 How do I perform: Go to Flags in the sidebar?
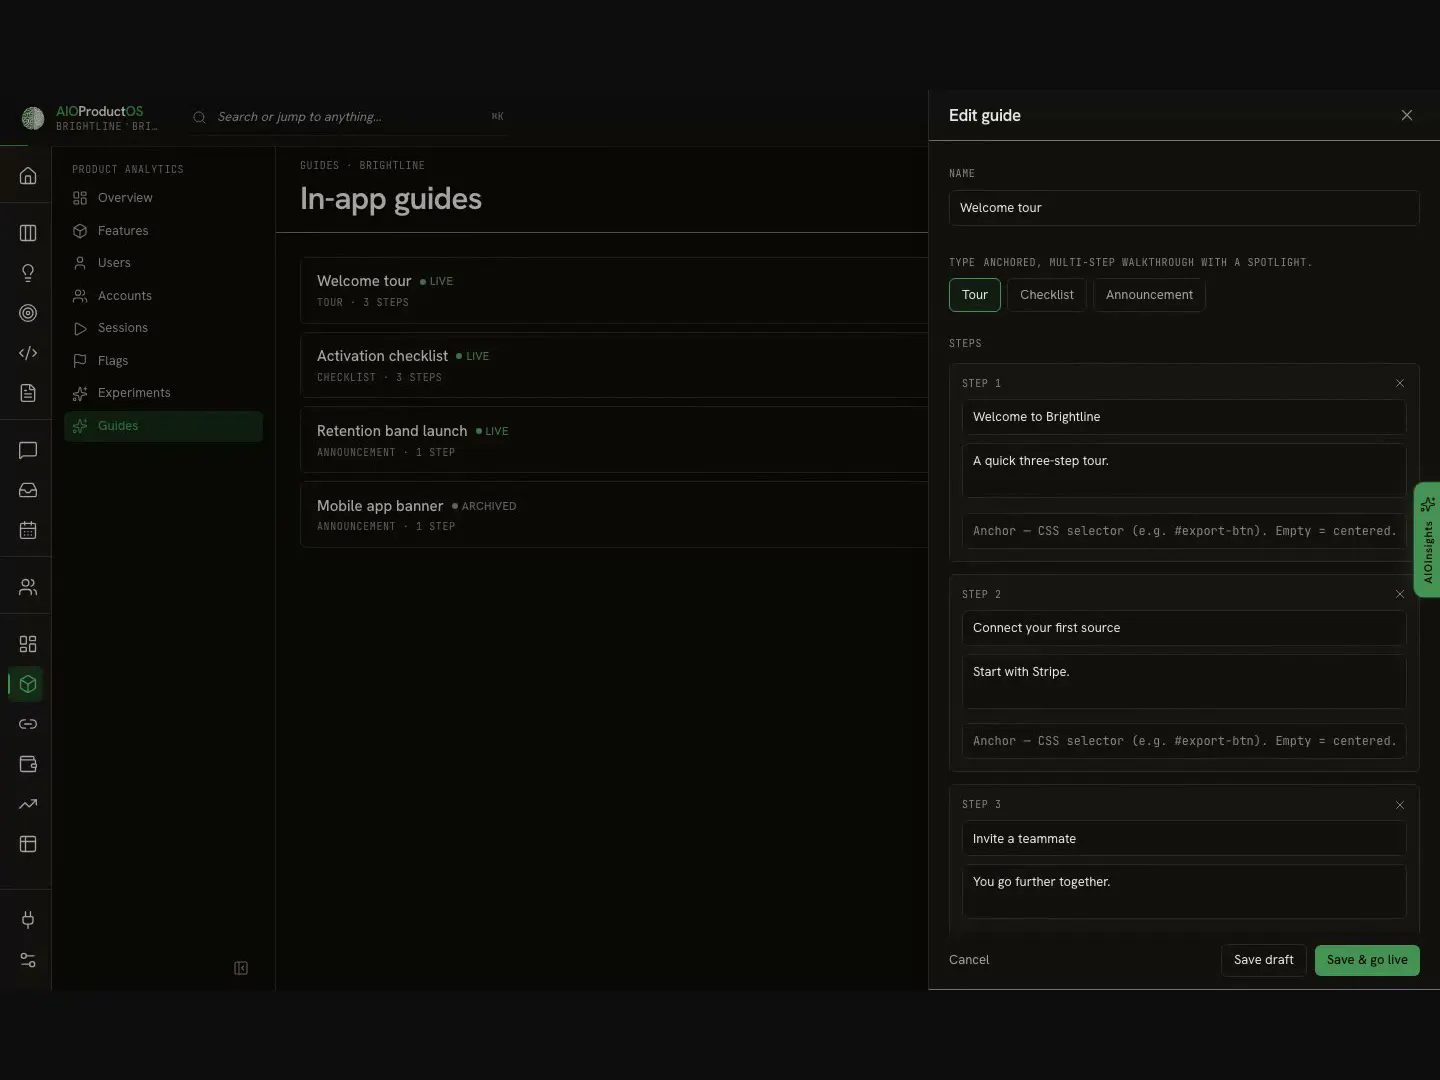(163, 361)
